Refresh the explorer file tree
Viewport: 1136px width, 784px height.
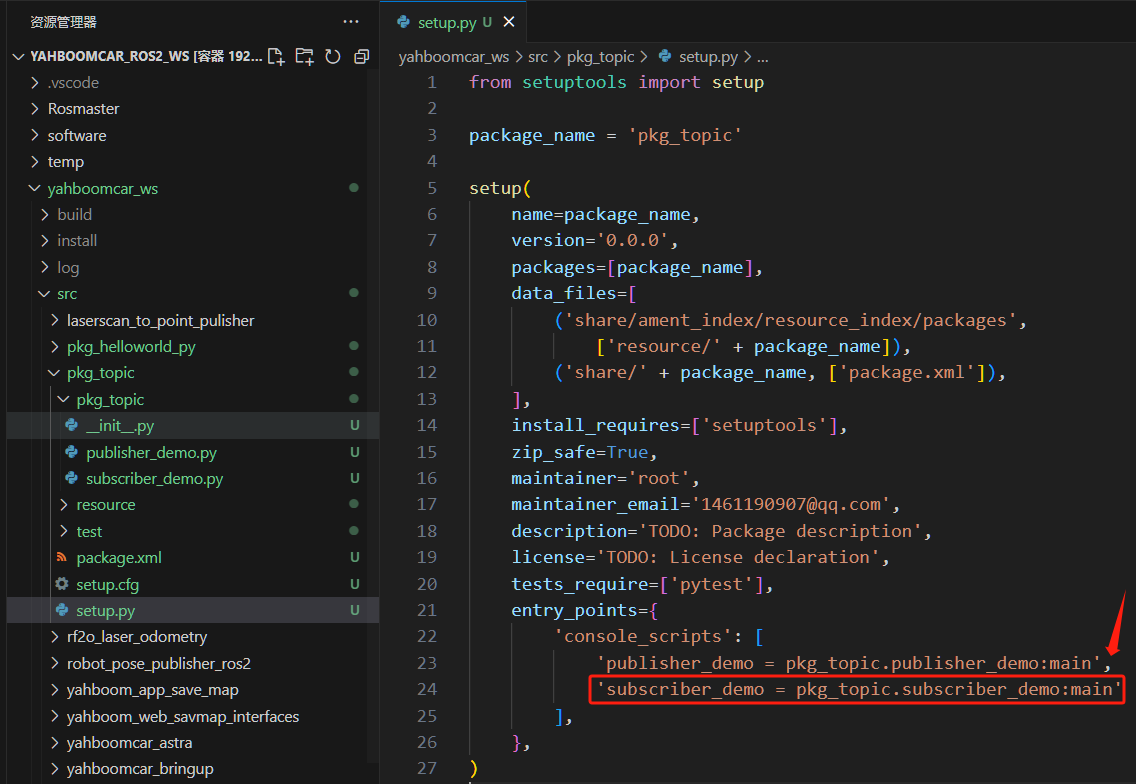point(333,57)
